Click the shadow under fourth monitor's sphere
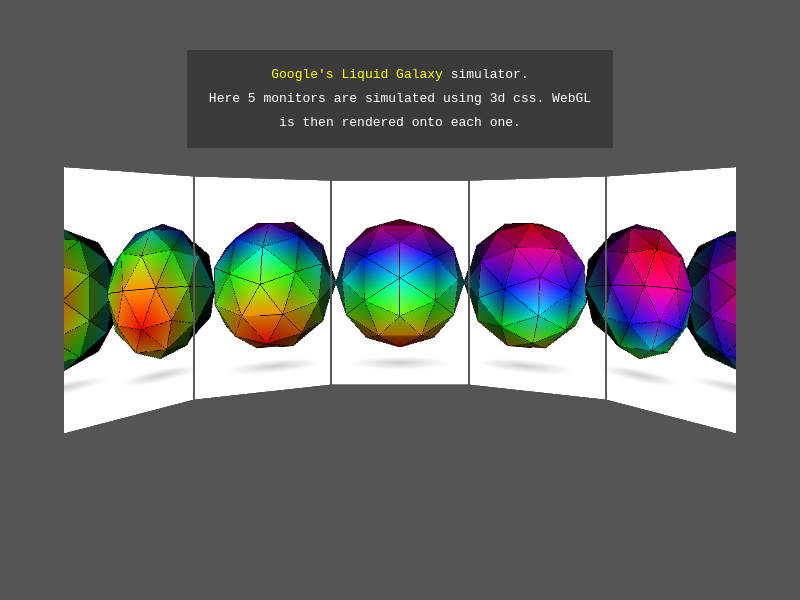 click(x=525, y=366)
